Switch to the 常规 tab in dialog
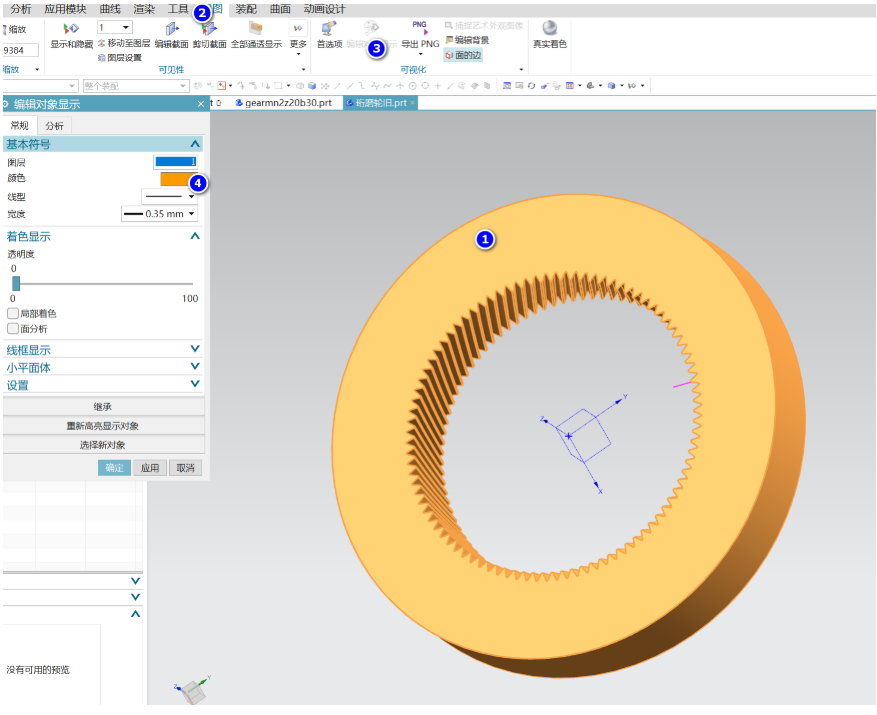Image resolution: width=877 pixels, height=715 pixels. pyautogui.click(x=20, y=125)
